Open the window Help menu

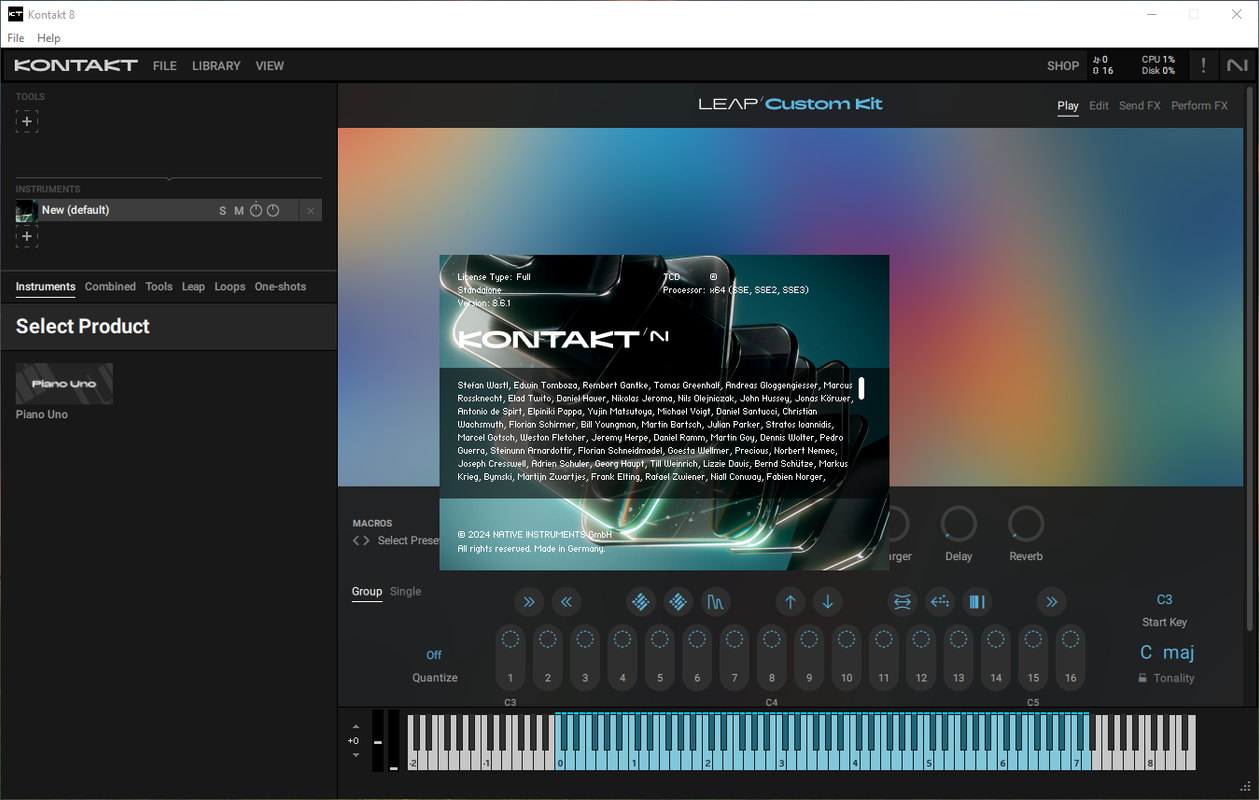[49, 38]
